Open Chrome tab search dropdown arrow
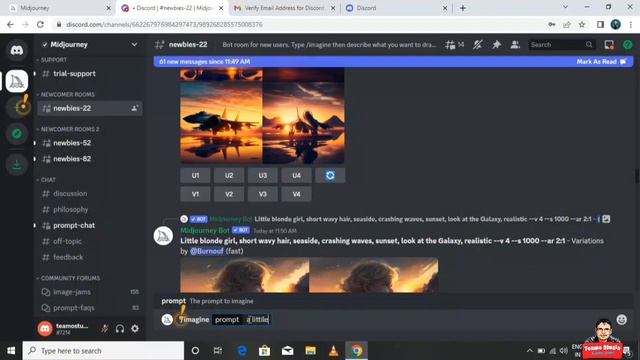This screenshot has height=360, width=640. coord(565,7)
